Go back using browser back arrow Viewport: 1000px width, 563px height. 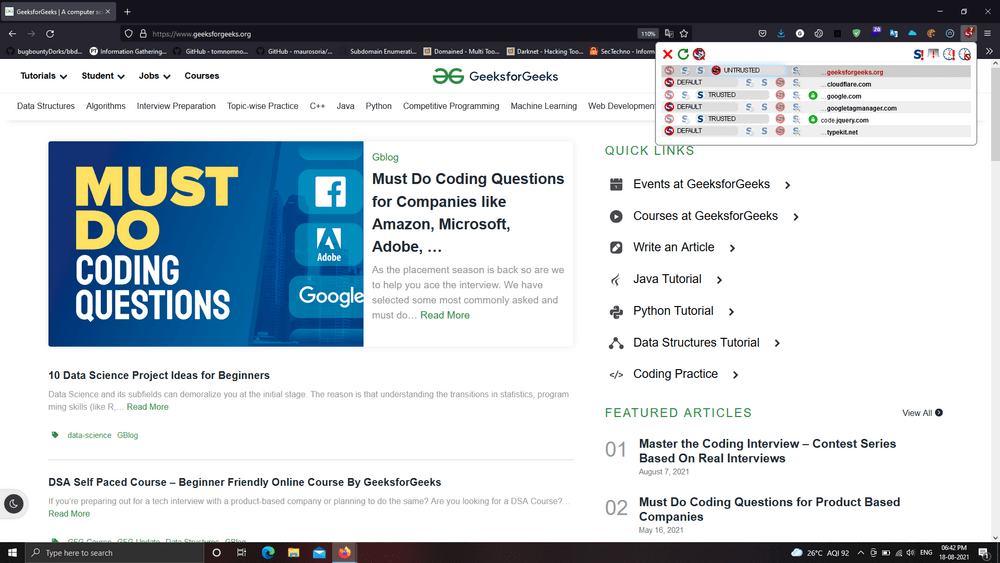[x=13, y=33]
